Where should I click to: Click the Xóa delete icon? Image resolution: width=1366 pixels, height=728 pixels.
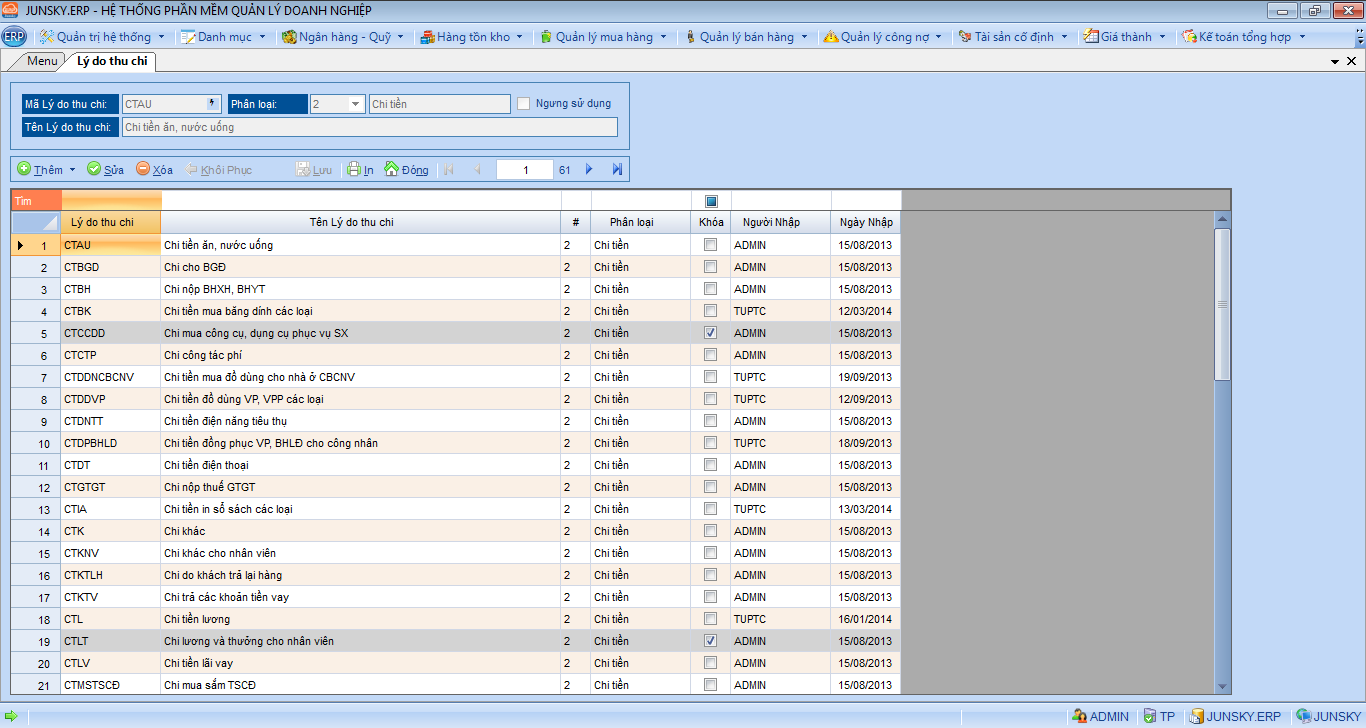coord(143,169)
